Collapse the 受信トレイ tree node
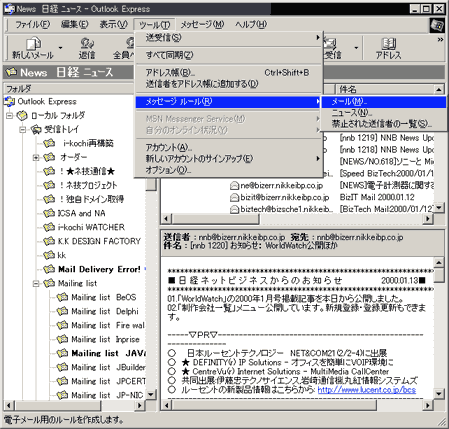Viewport: 449px width, 429px height. [23, 130]
